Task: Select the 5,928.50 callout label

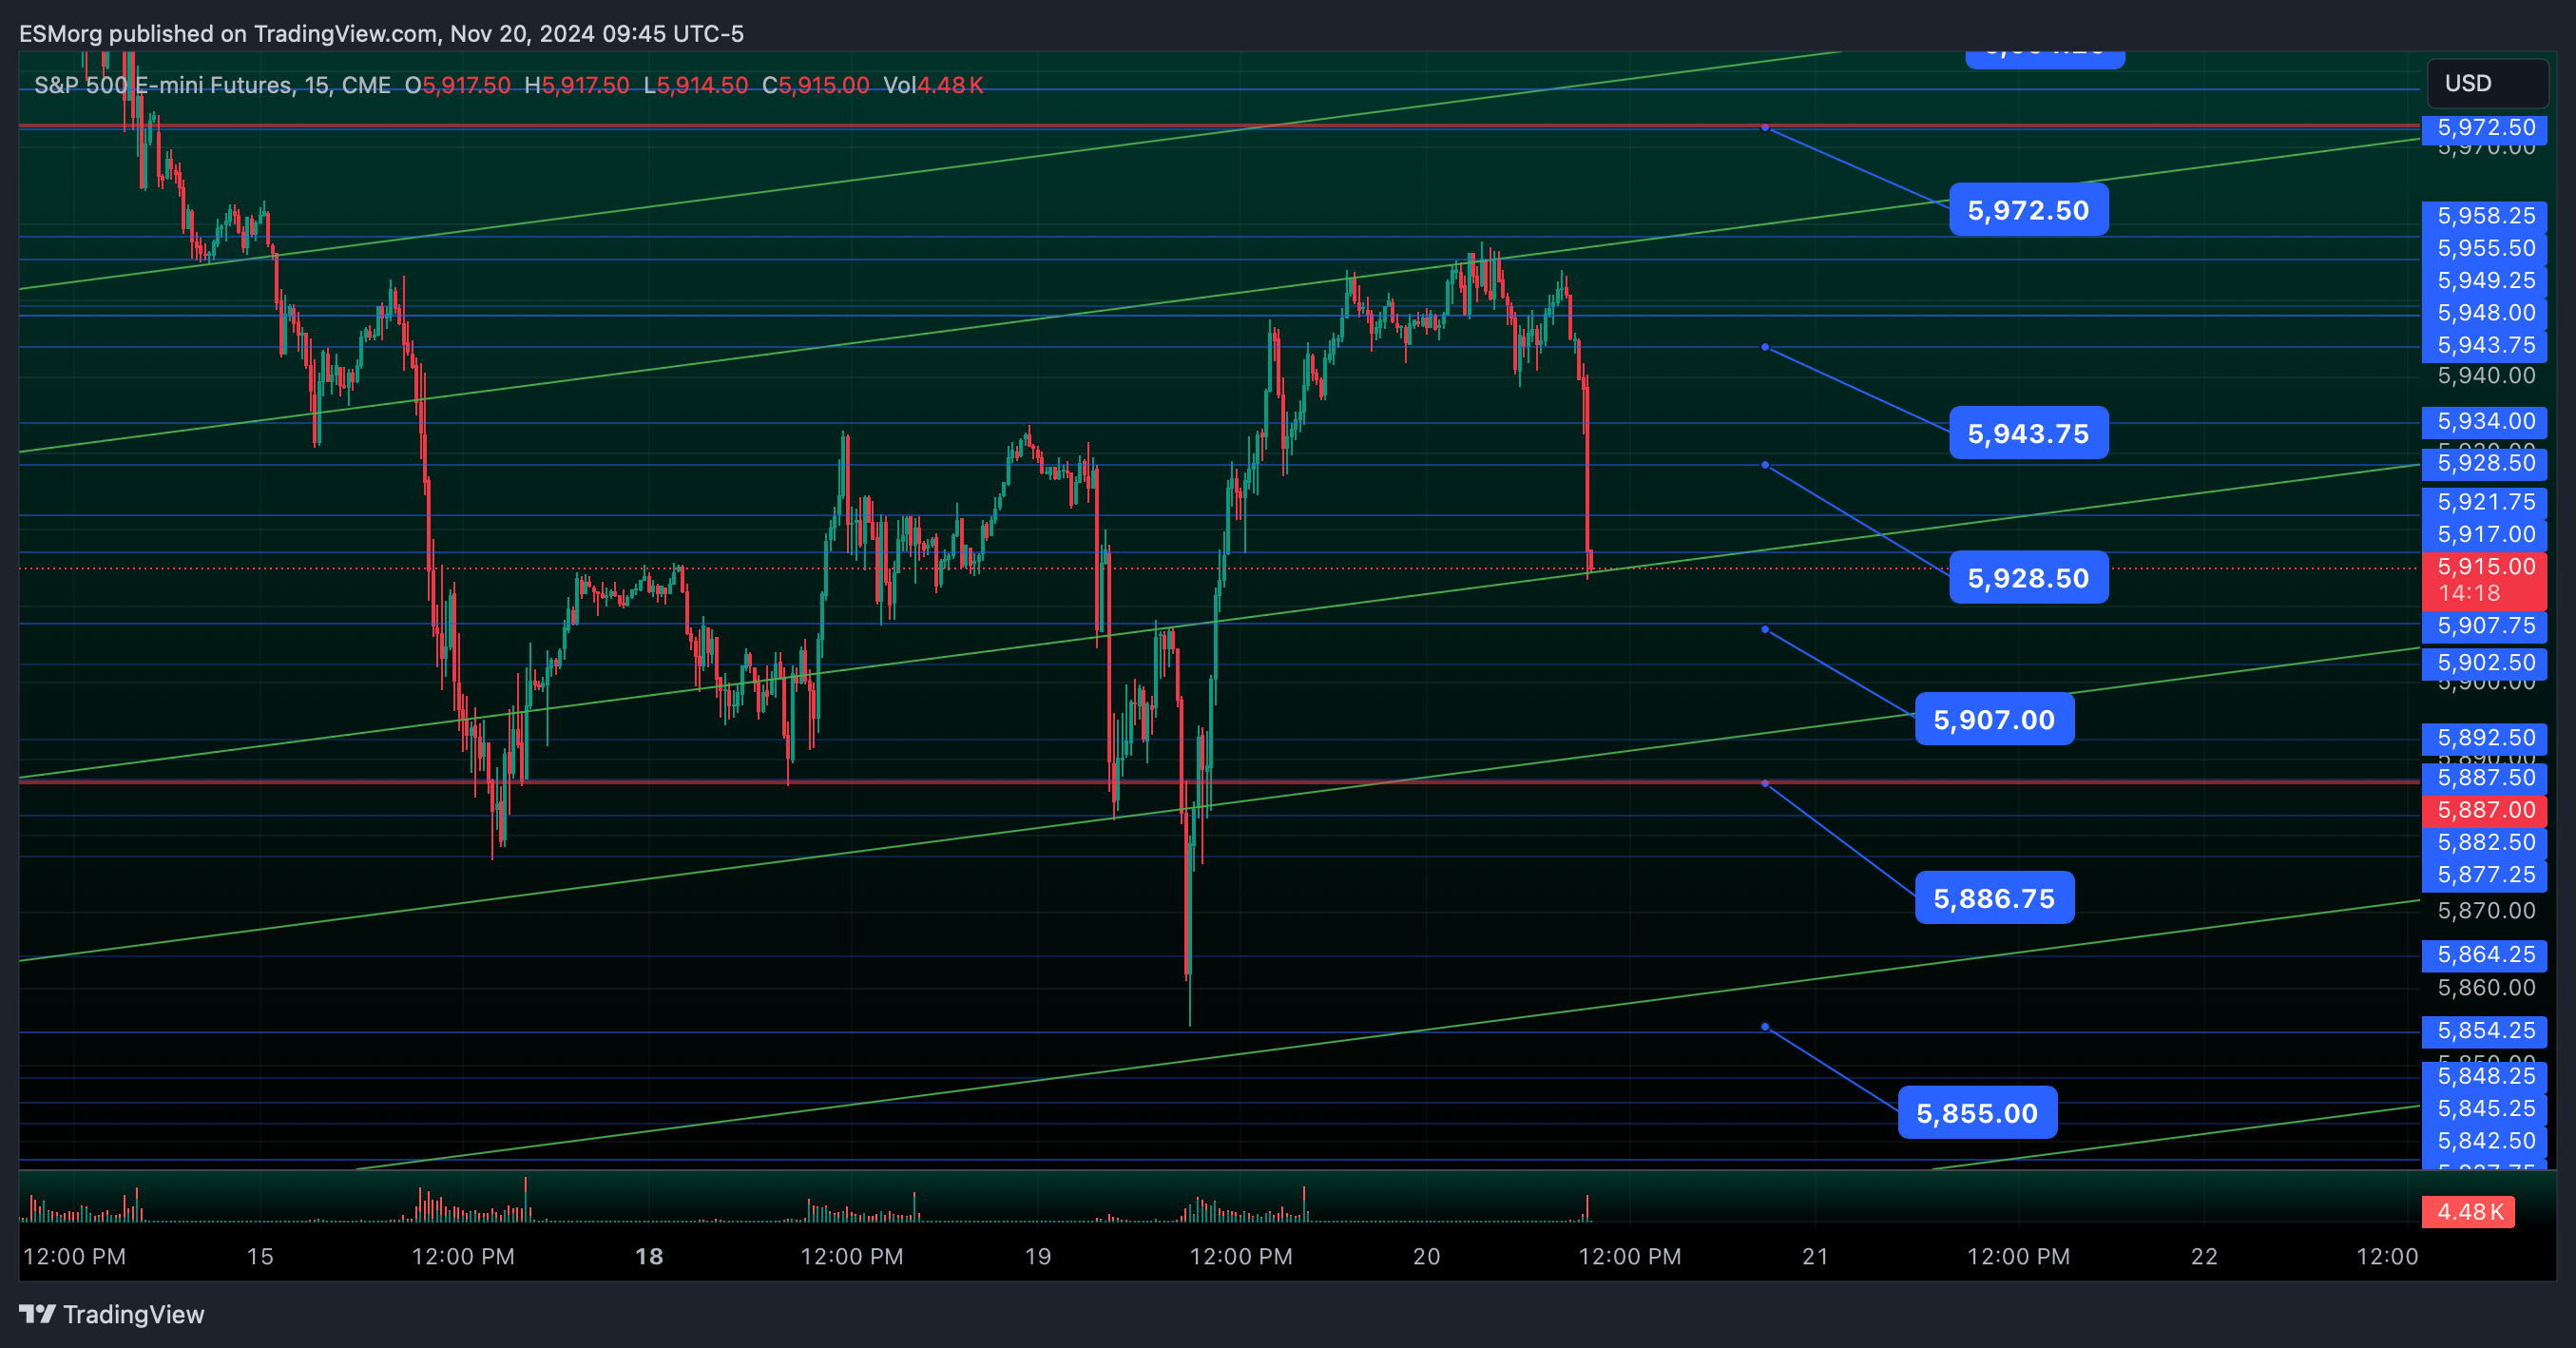Action: pyautogui.click(x=2028, y=577)
